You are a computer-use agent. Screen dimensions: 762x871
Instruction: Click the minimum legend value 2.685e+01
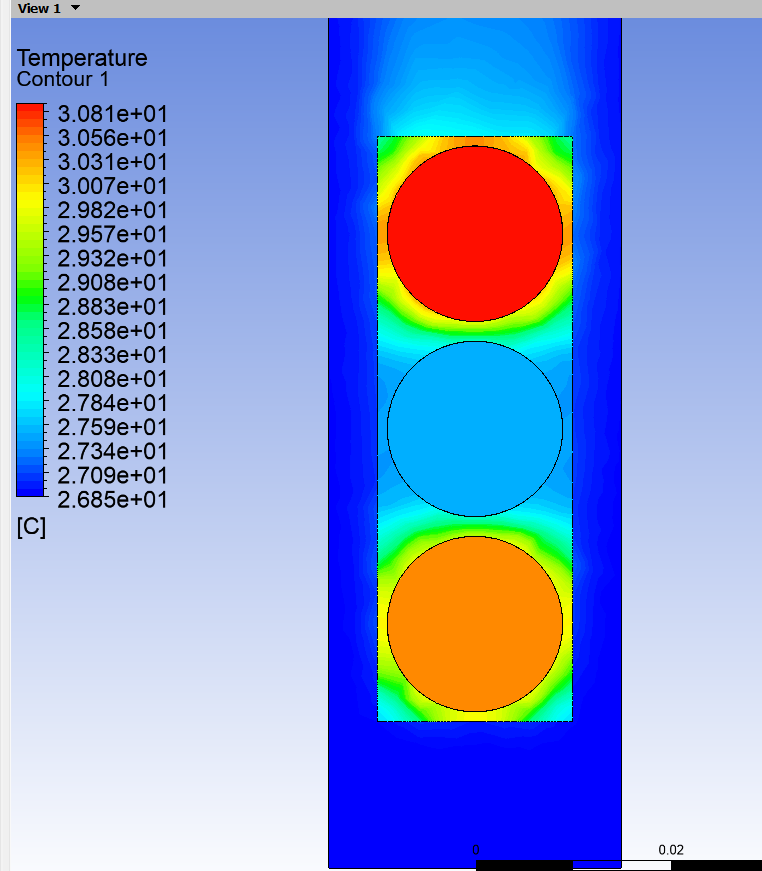pyautogui.click(x=112, y=500)
